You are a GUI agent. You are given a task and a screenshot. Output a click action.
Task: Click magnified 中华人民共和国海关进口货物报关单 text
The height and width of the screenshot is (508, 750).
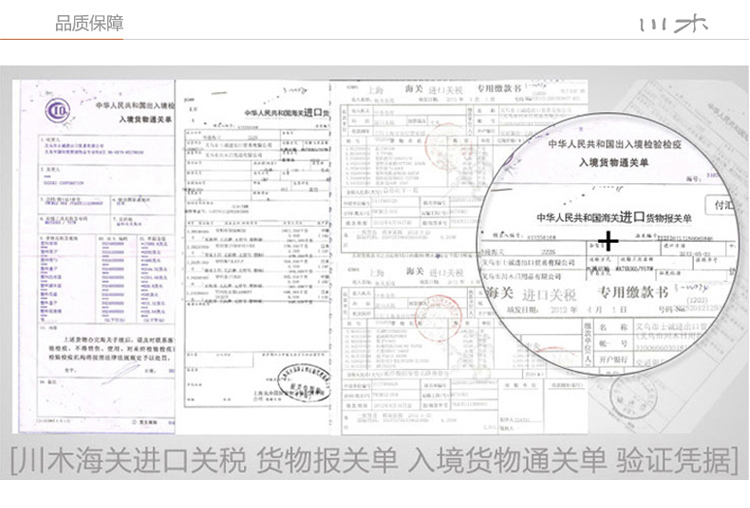click(614, 218)
